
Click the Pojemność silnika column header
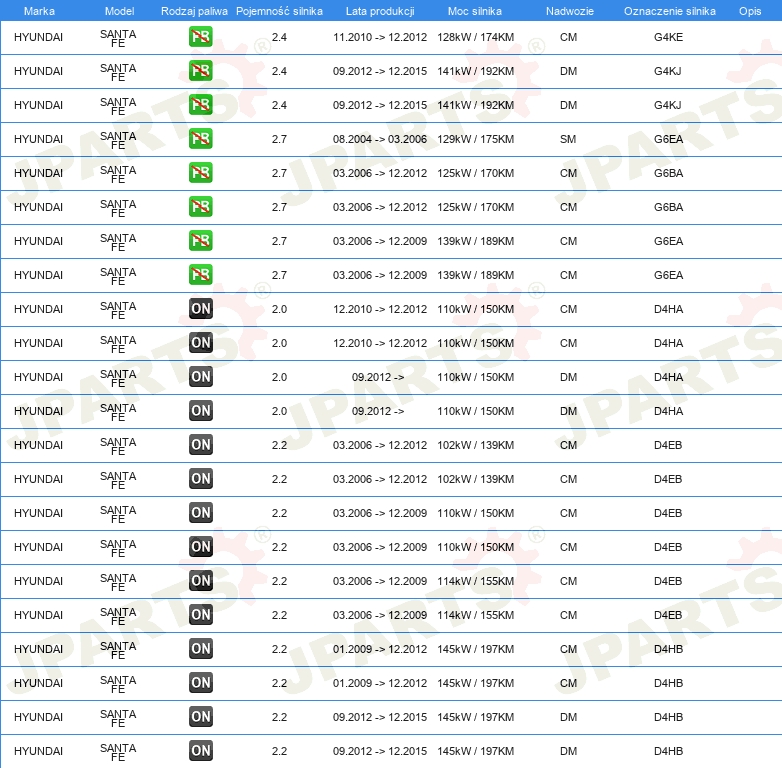click(279, 11)
